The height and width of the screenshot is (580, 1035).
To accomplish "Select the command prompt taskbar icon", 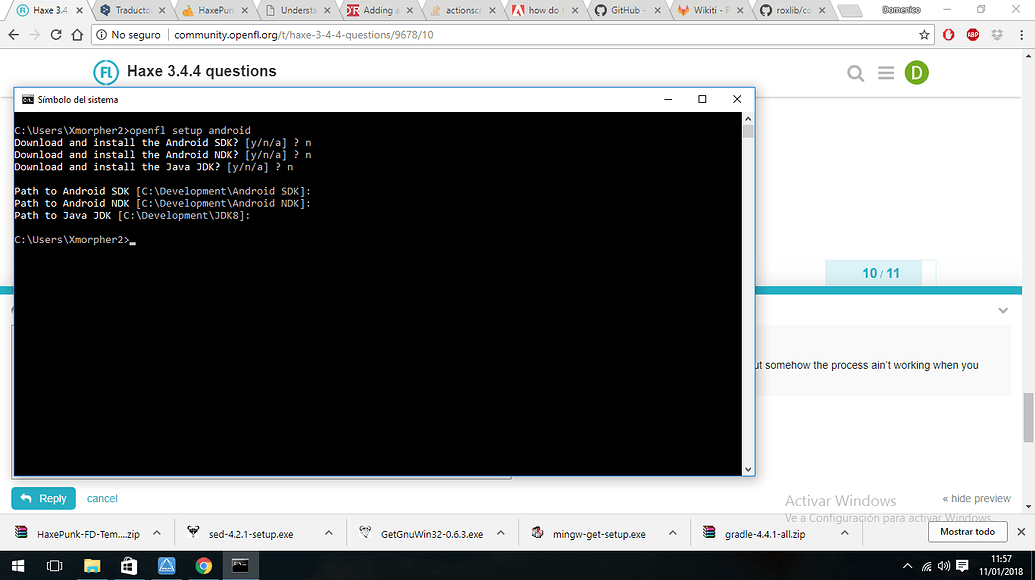I will pos(240,566).
